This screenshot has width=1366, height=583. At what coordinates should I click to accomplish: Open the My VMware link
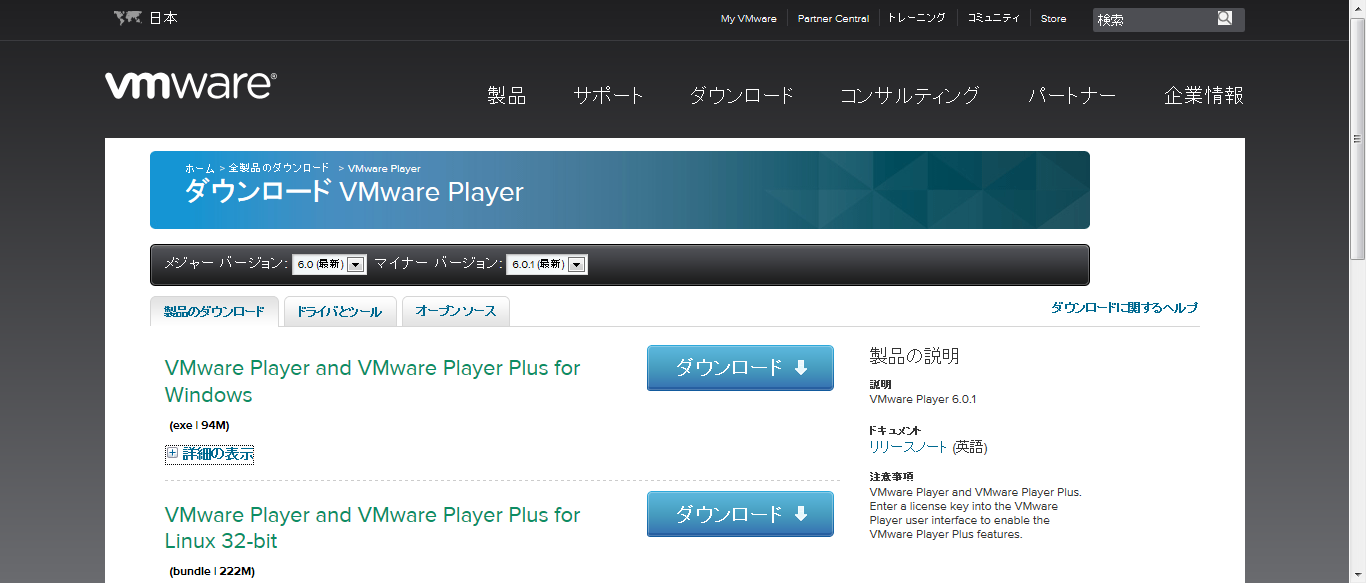[748, 18]
